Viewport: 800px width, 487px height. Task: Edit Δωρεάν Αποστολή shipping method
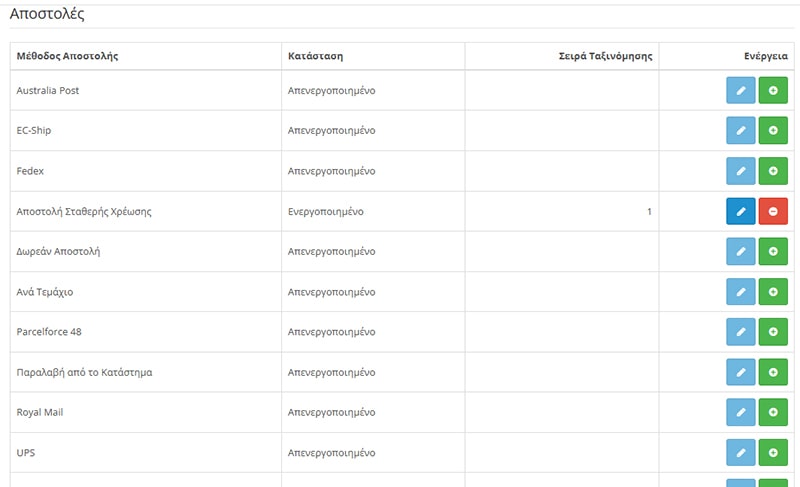tap(741, 252)
